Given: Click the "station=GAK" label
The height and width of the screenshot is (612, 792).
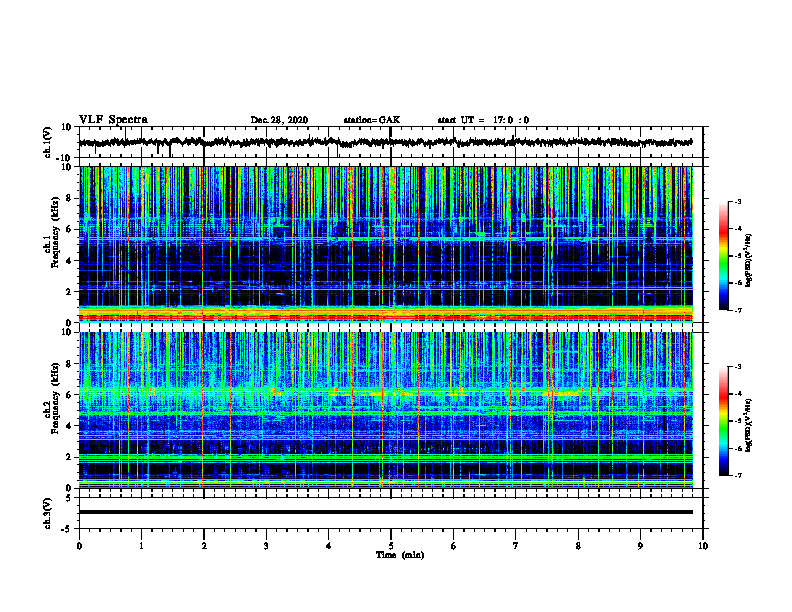Looking at the screenshot, I should tap(372, 120).
